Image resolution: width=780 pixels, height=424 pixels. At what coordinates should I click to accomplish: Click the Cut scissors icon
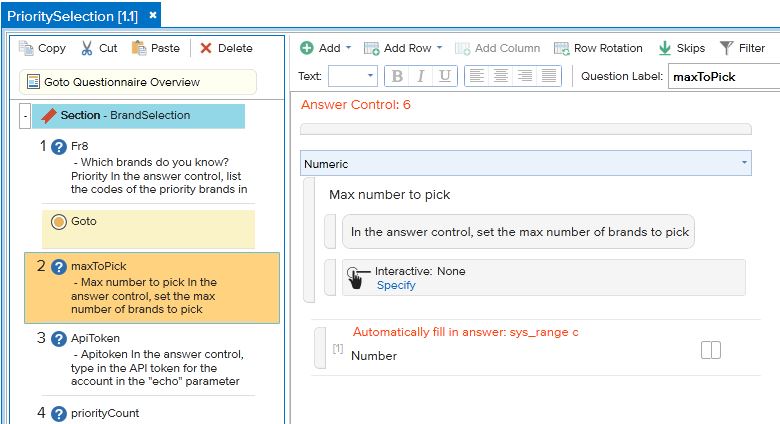pos(87,48)
